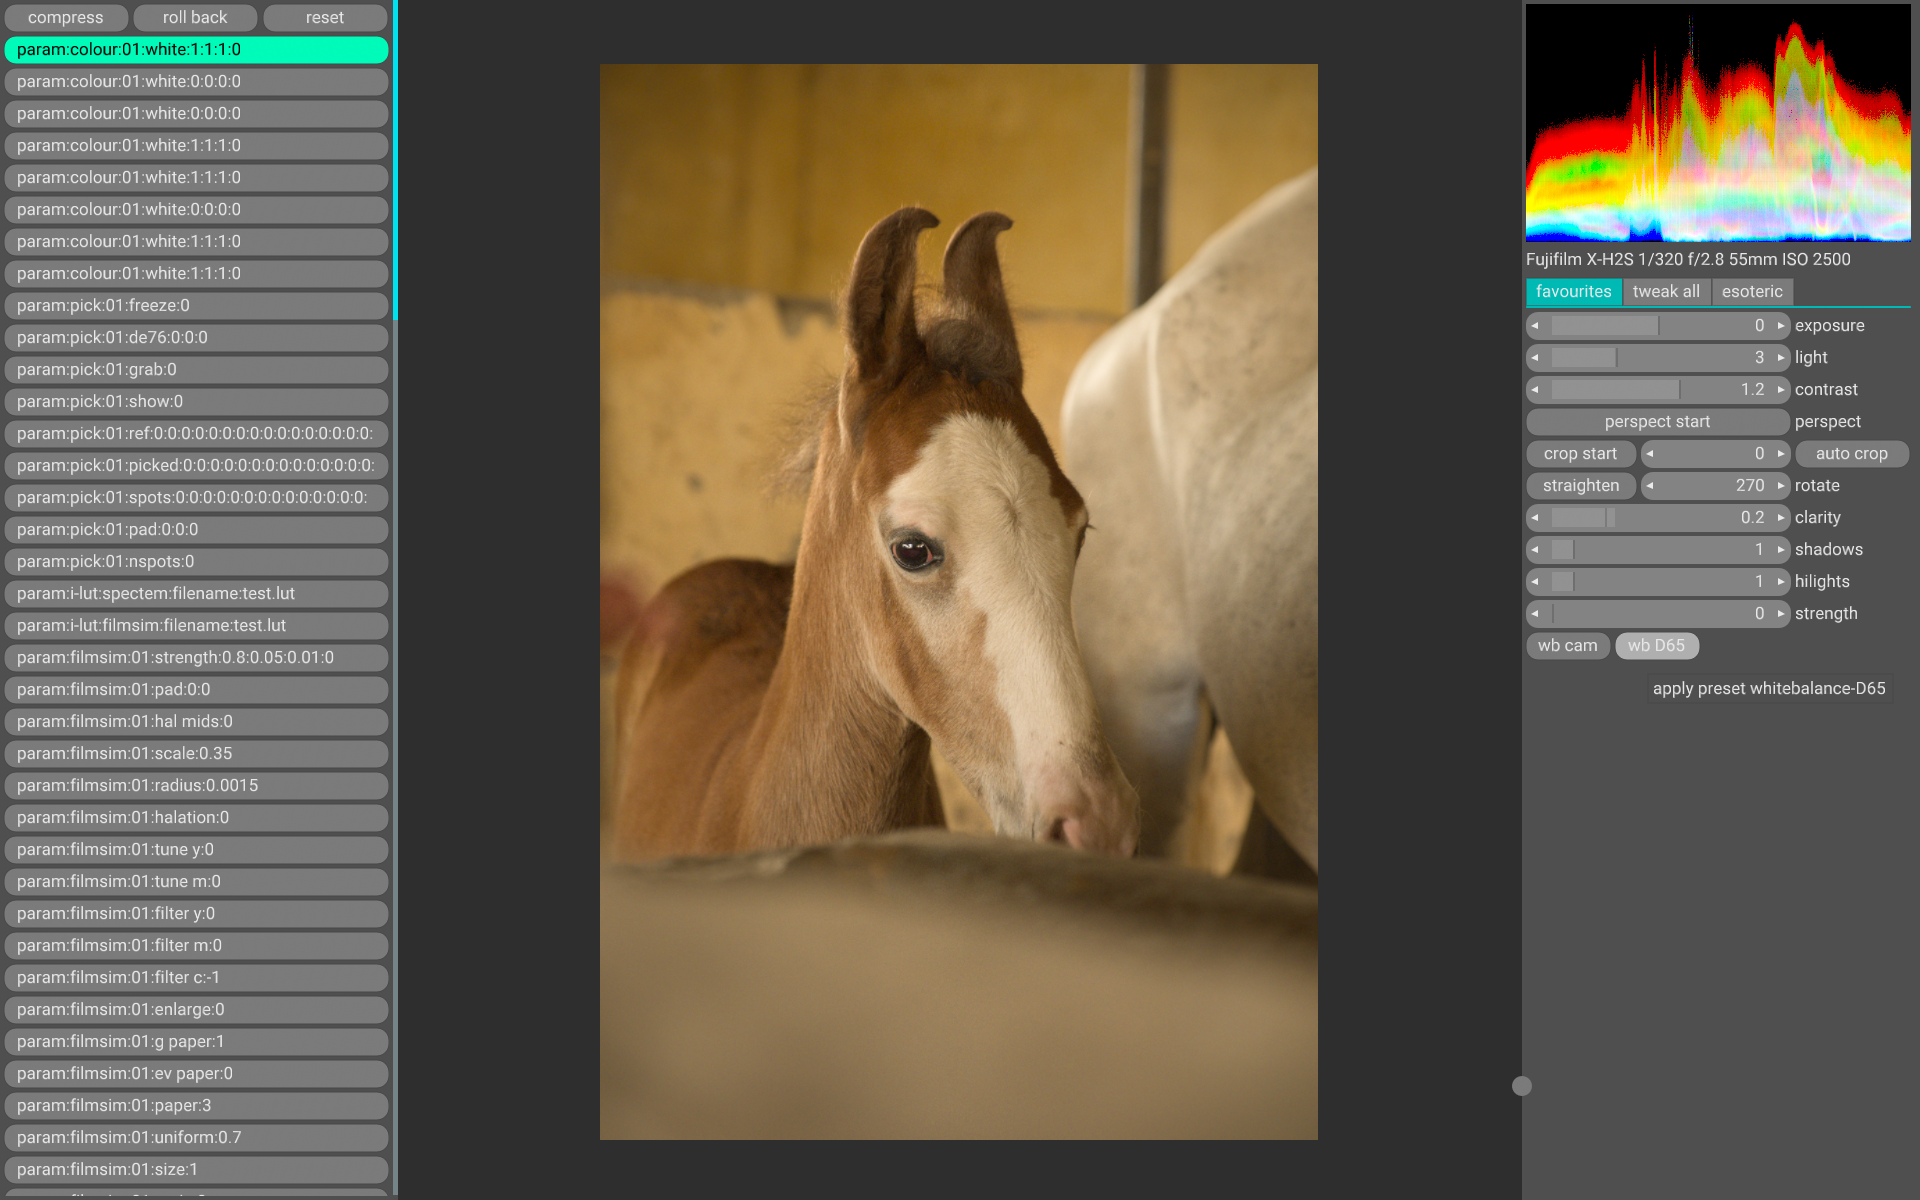1920x1200 pixels.
Task: Open the esoteric tab
Action: coord(1752,292)
